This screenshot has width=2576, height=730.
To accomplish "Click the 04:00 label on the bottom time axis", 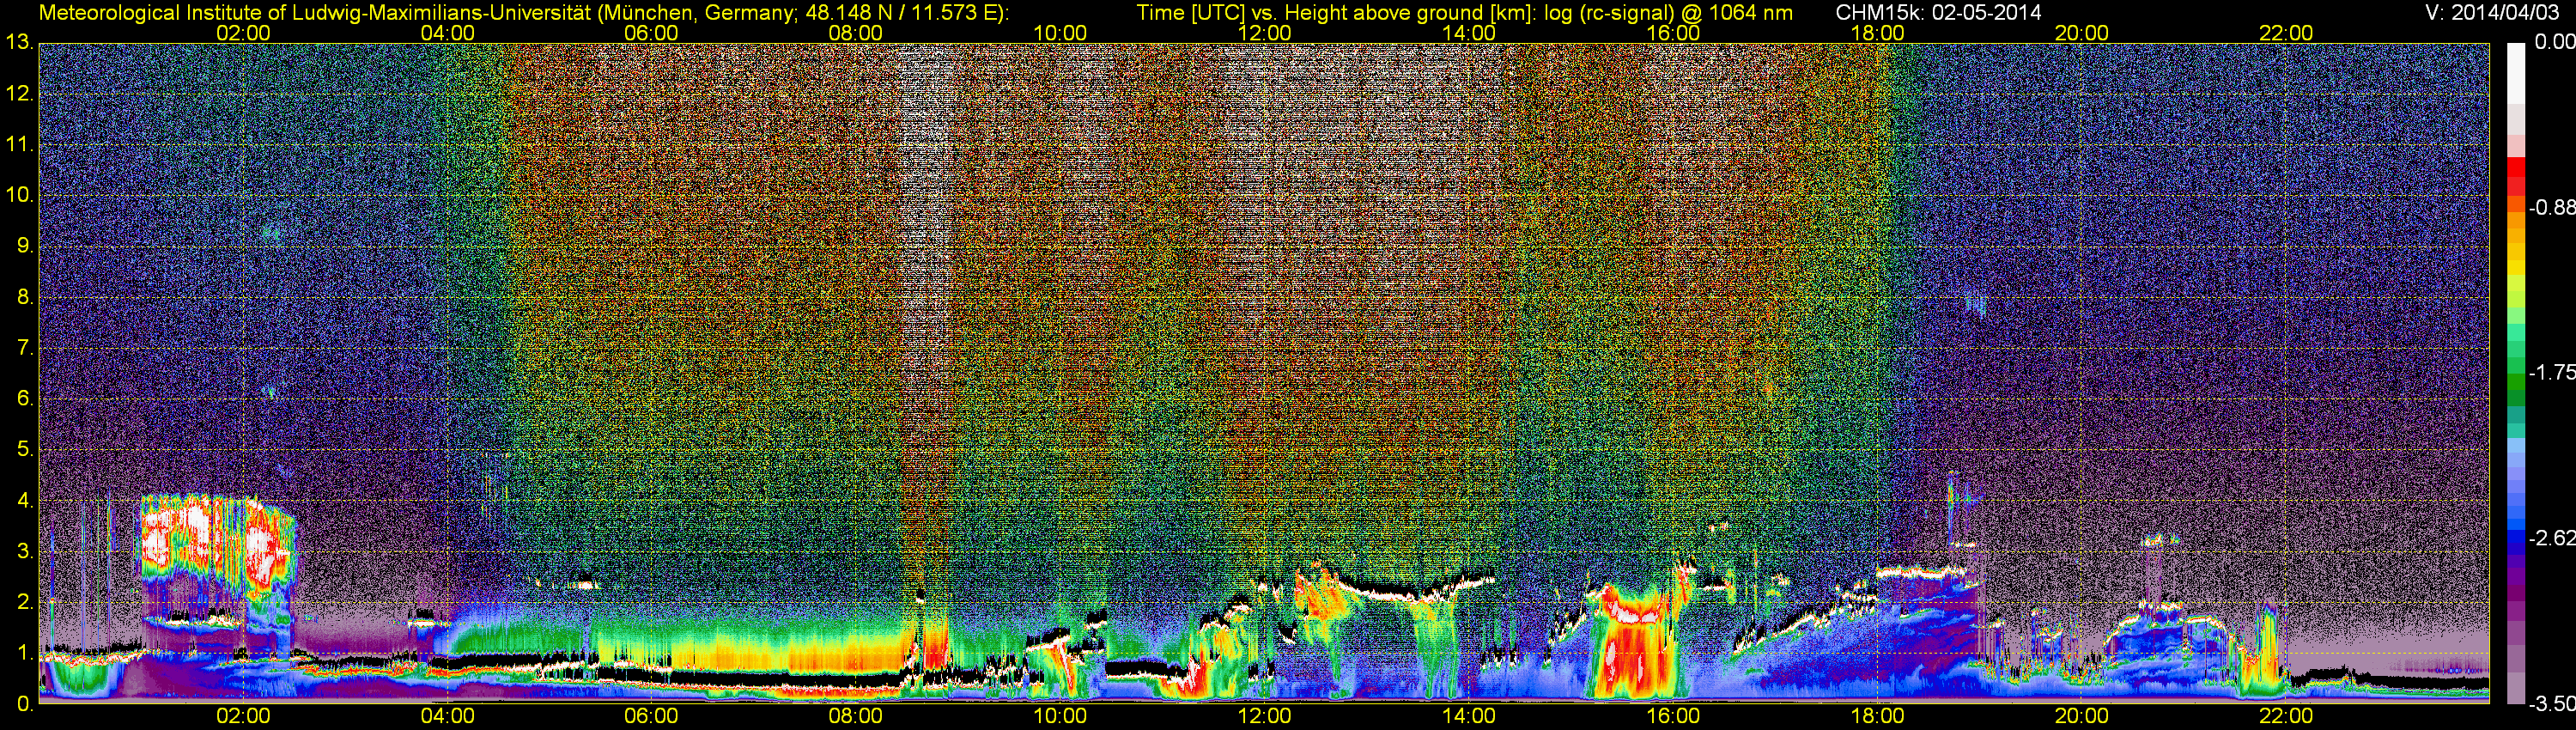I will (447, 716).
